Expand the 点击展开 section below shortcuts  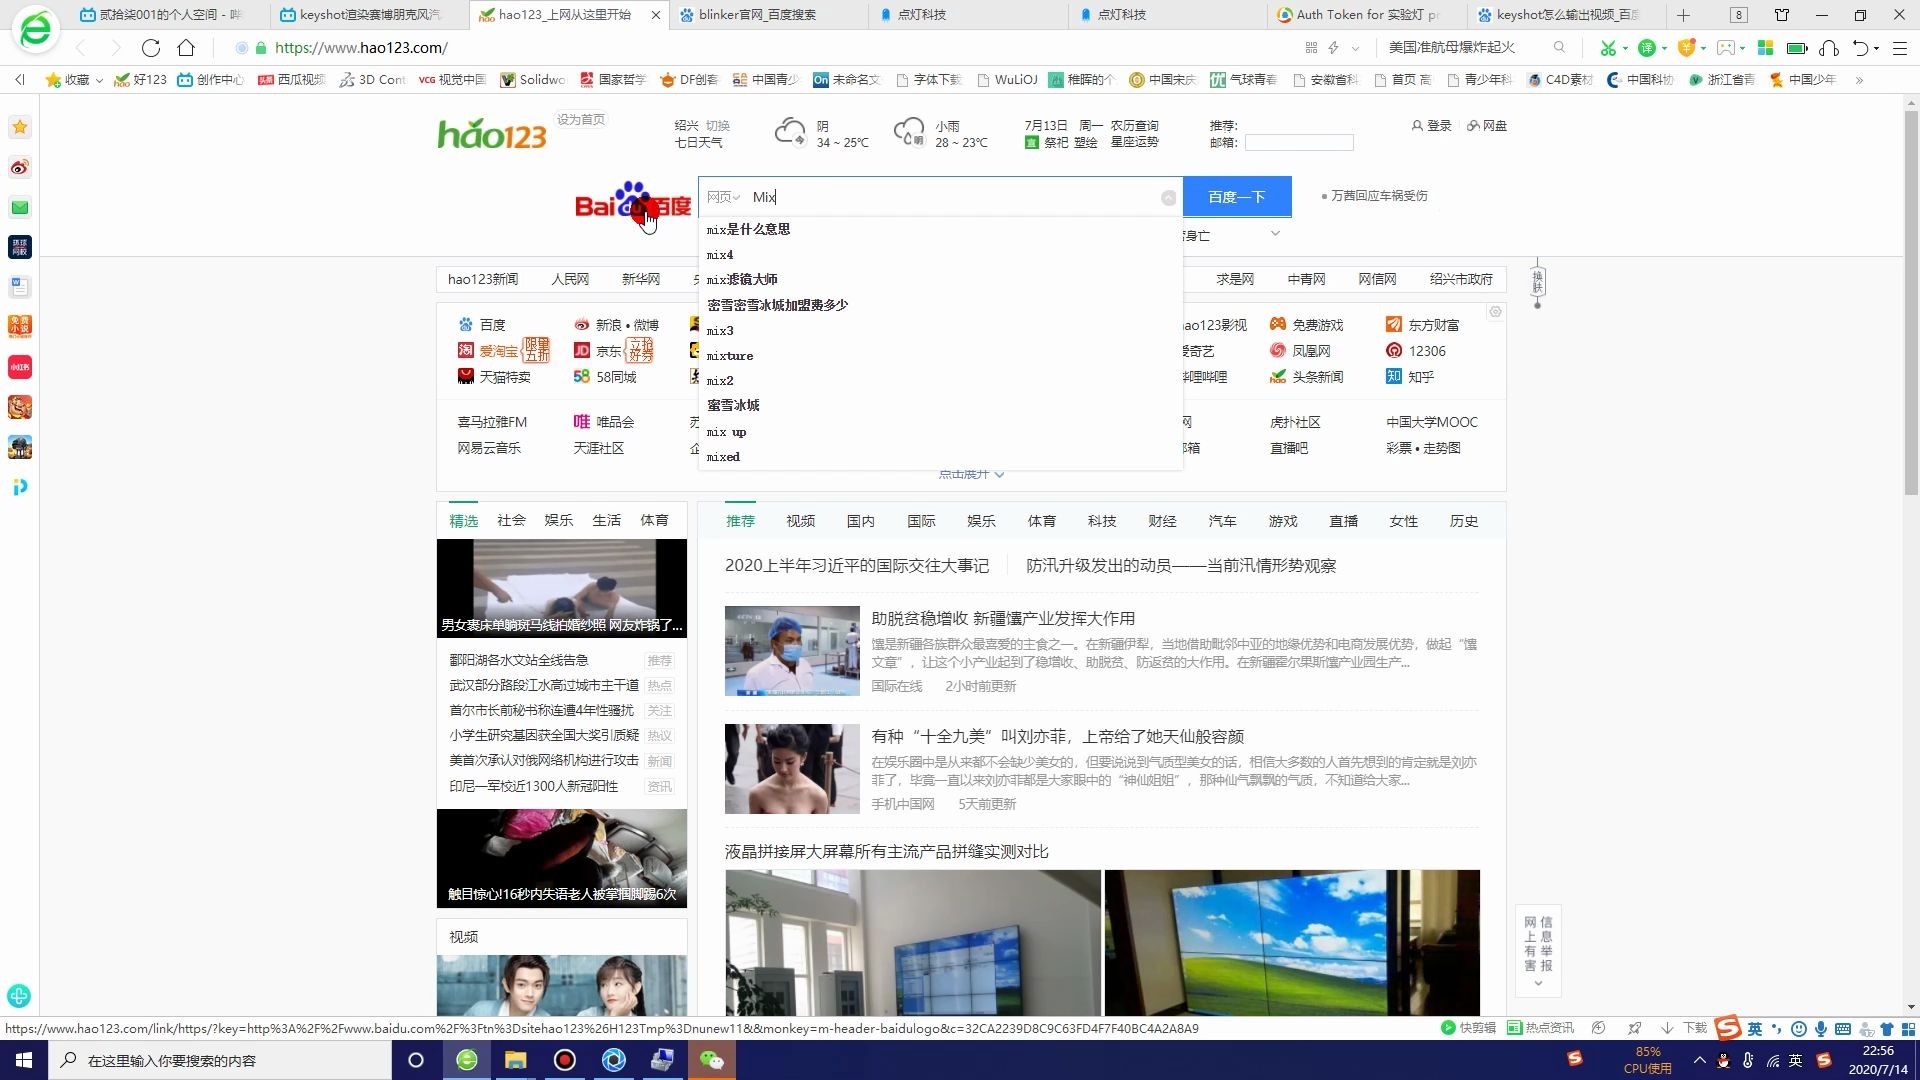(x=970, y=474)
